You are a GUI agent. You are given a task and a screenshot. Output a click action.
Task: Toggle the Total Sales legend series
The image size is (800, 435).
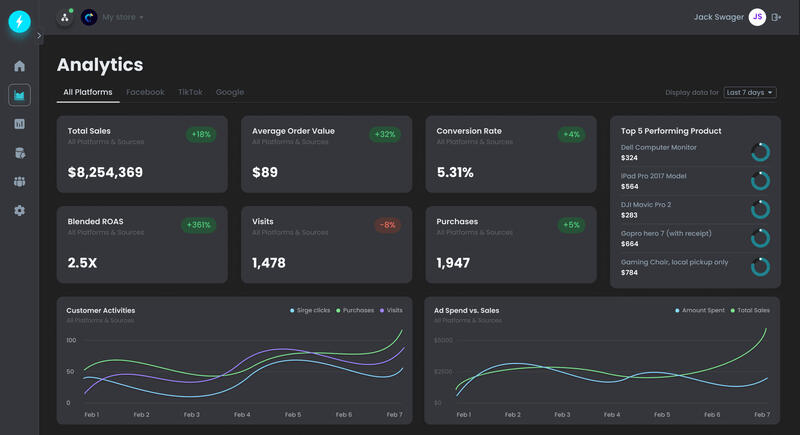click(x=750, y=311)
